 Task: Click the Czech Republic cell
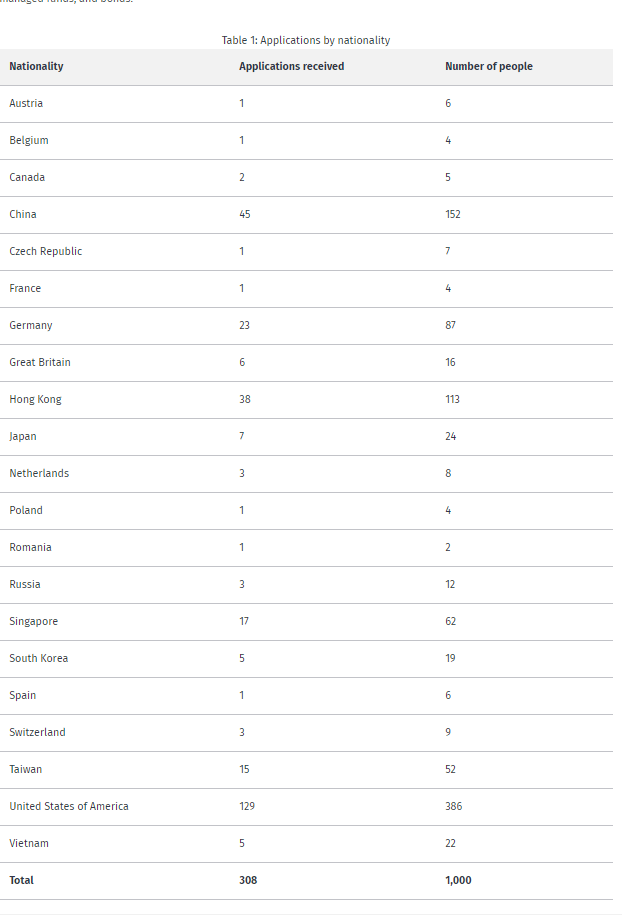(46, 252)
